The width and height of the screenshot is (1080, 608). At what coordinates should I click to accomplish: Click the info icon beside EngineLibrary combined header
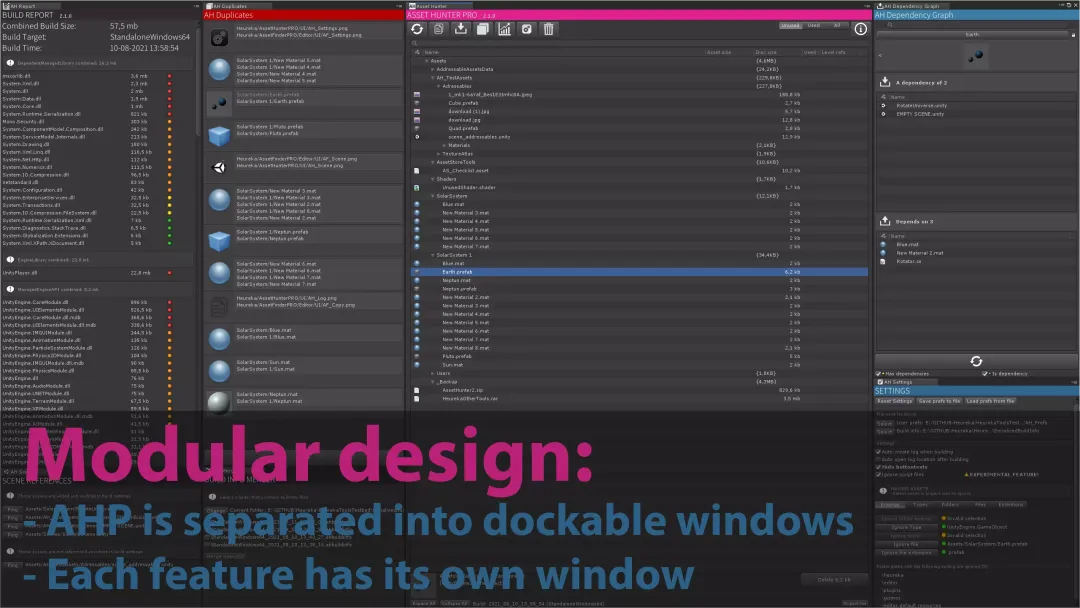[x=10, y=260]
